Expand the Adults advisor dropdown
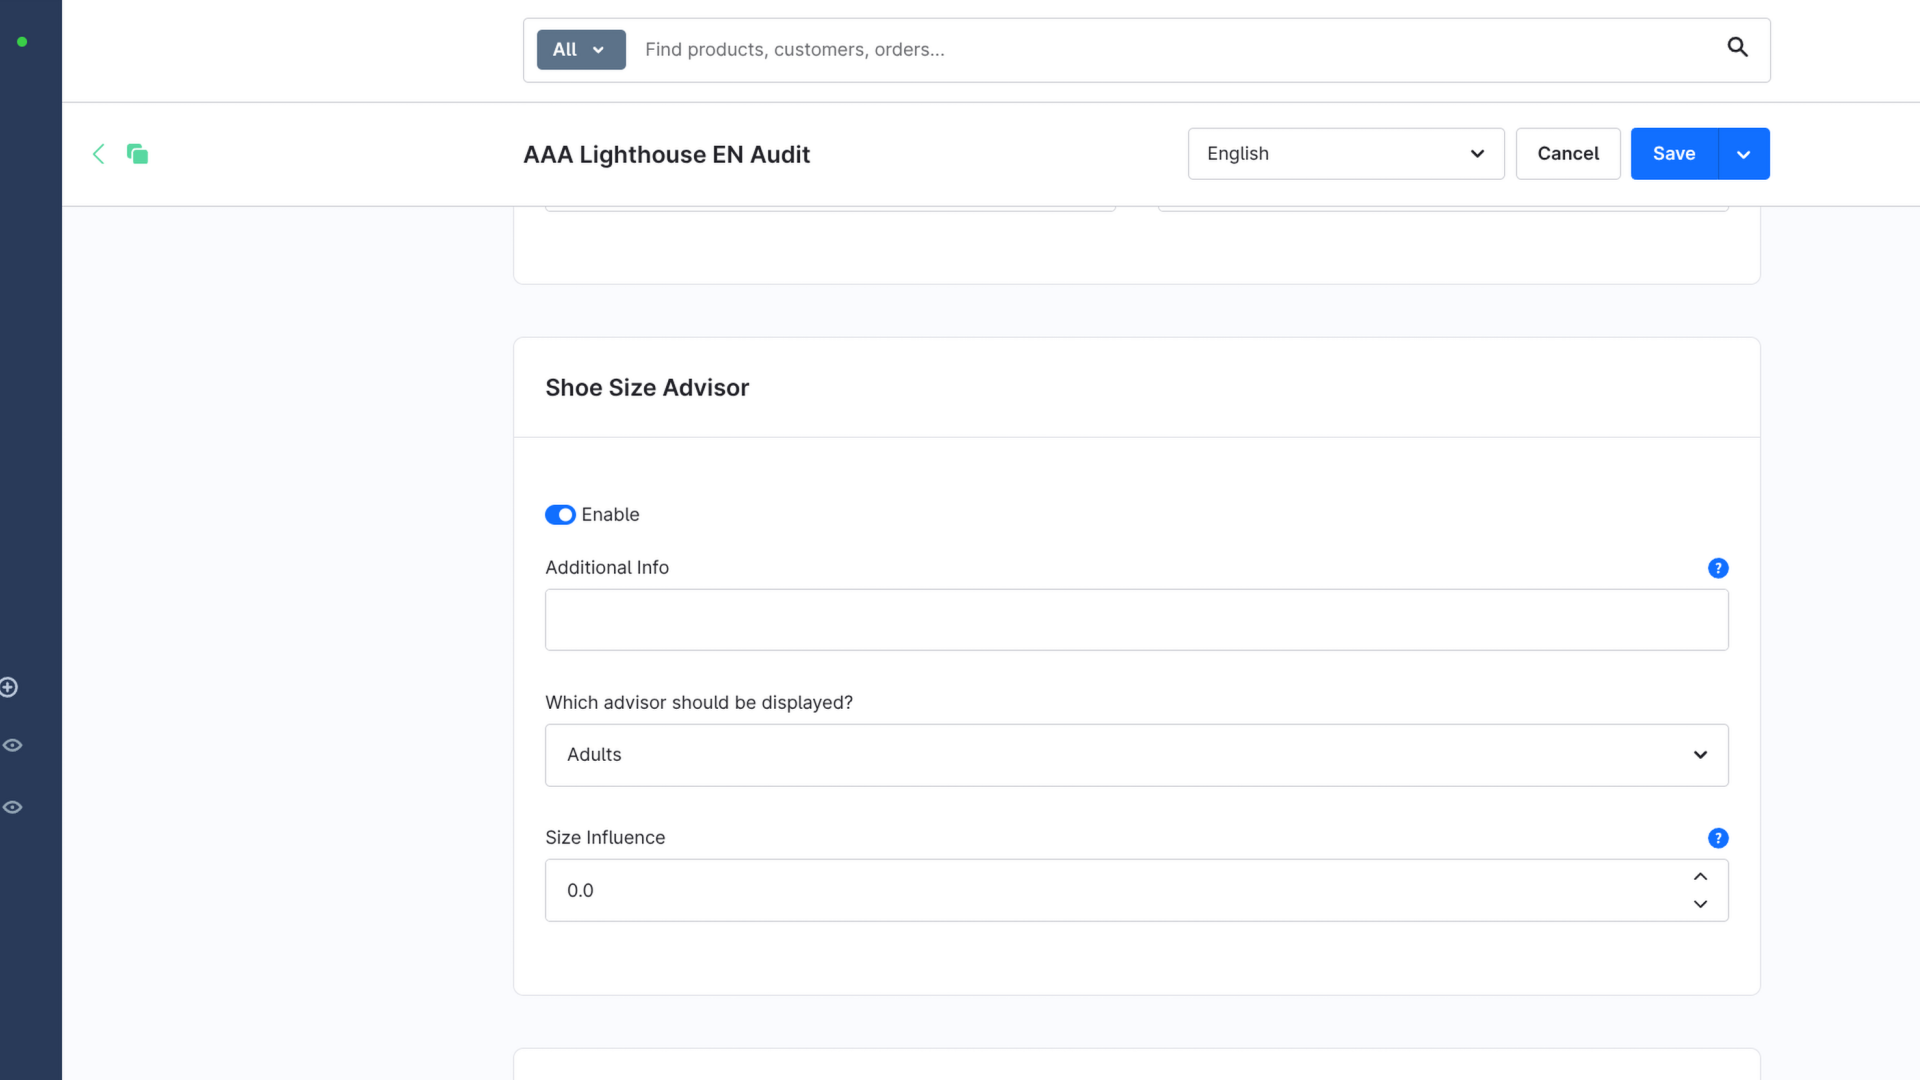 click(1136, 755)
